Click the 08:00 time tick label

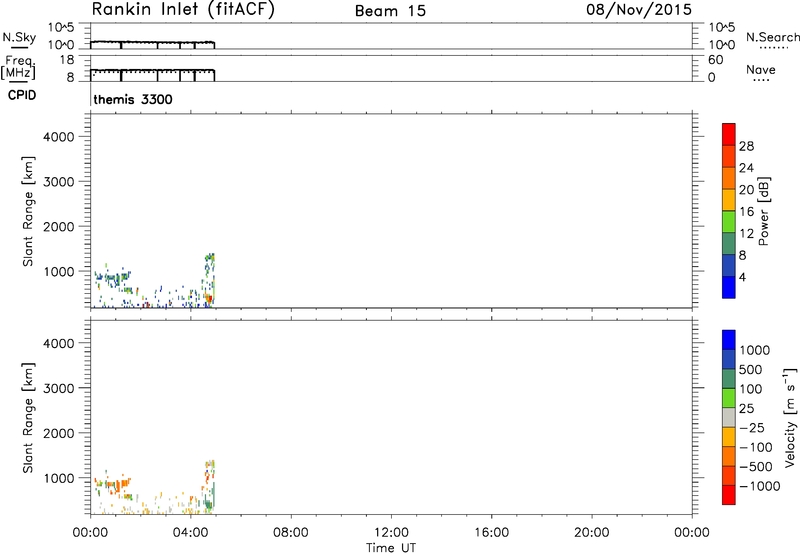click(291, 533)
